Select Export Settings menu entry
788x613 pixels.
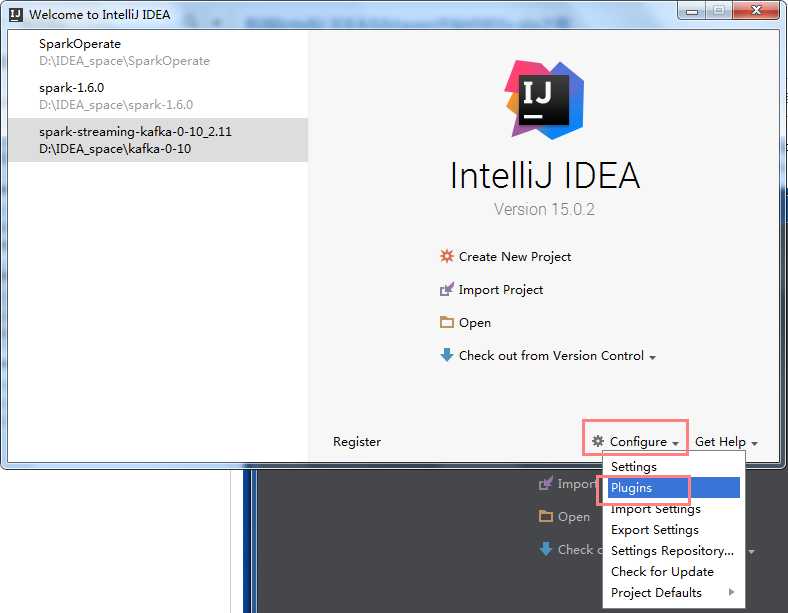(673, 530)
